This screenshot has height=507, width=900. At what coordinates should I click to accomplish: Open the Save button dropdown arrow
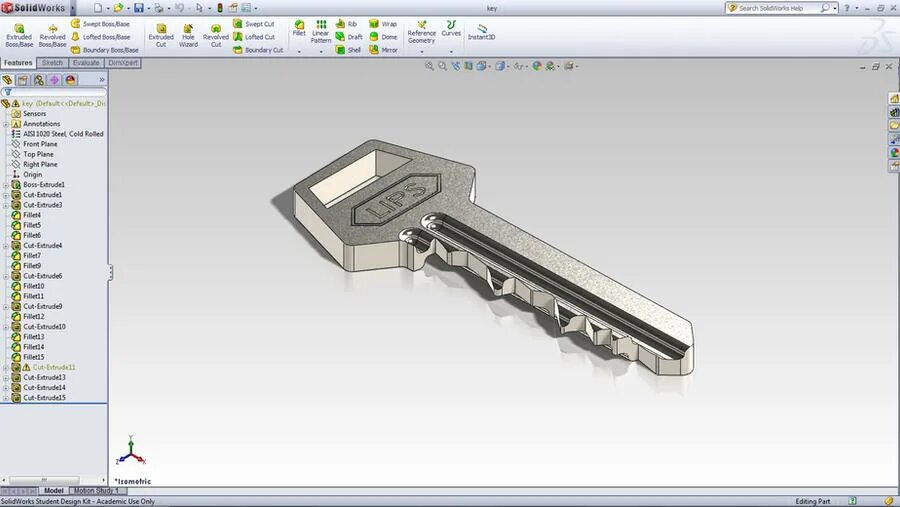pyautogui.click(x=148, y=9)
